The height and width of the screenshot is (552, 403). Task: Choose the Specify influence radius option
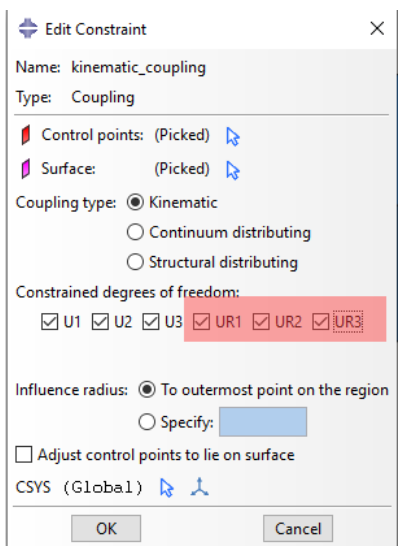(147, 422)
